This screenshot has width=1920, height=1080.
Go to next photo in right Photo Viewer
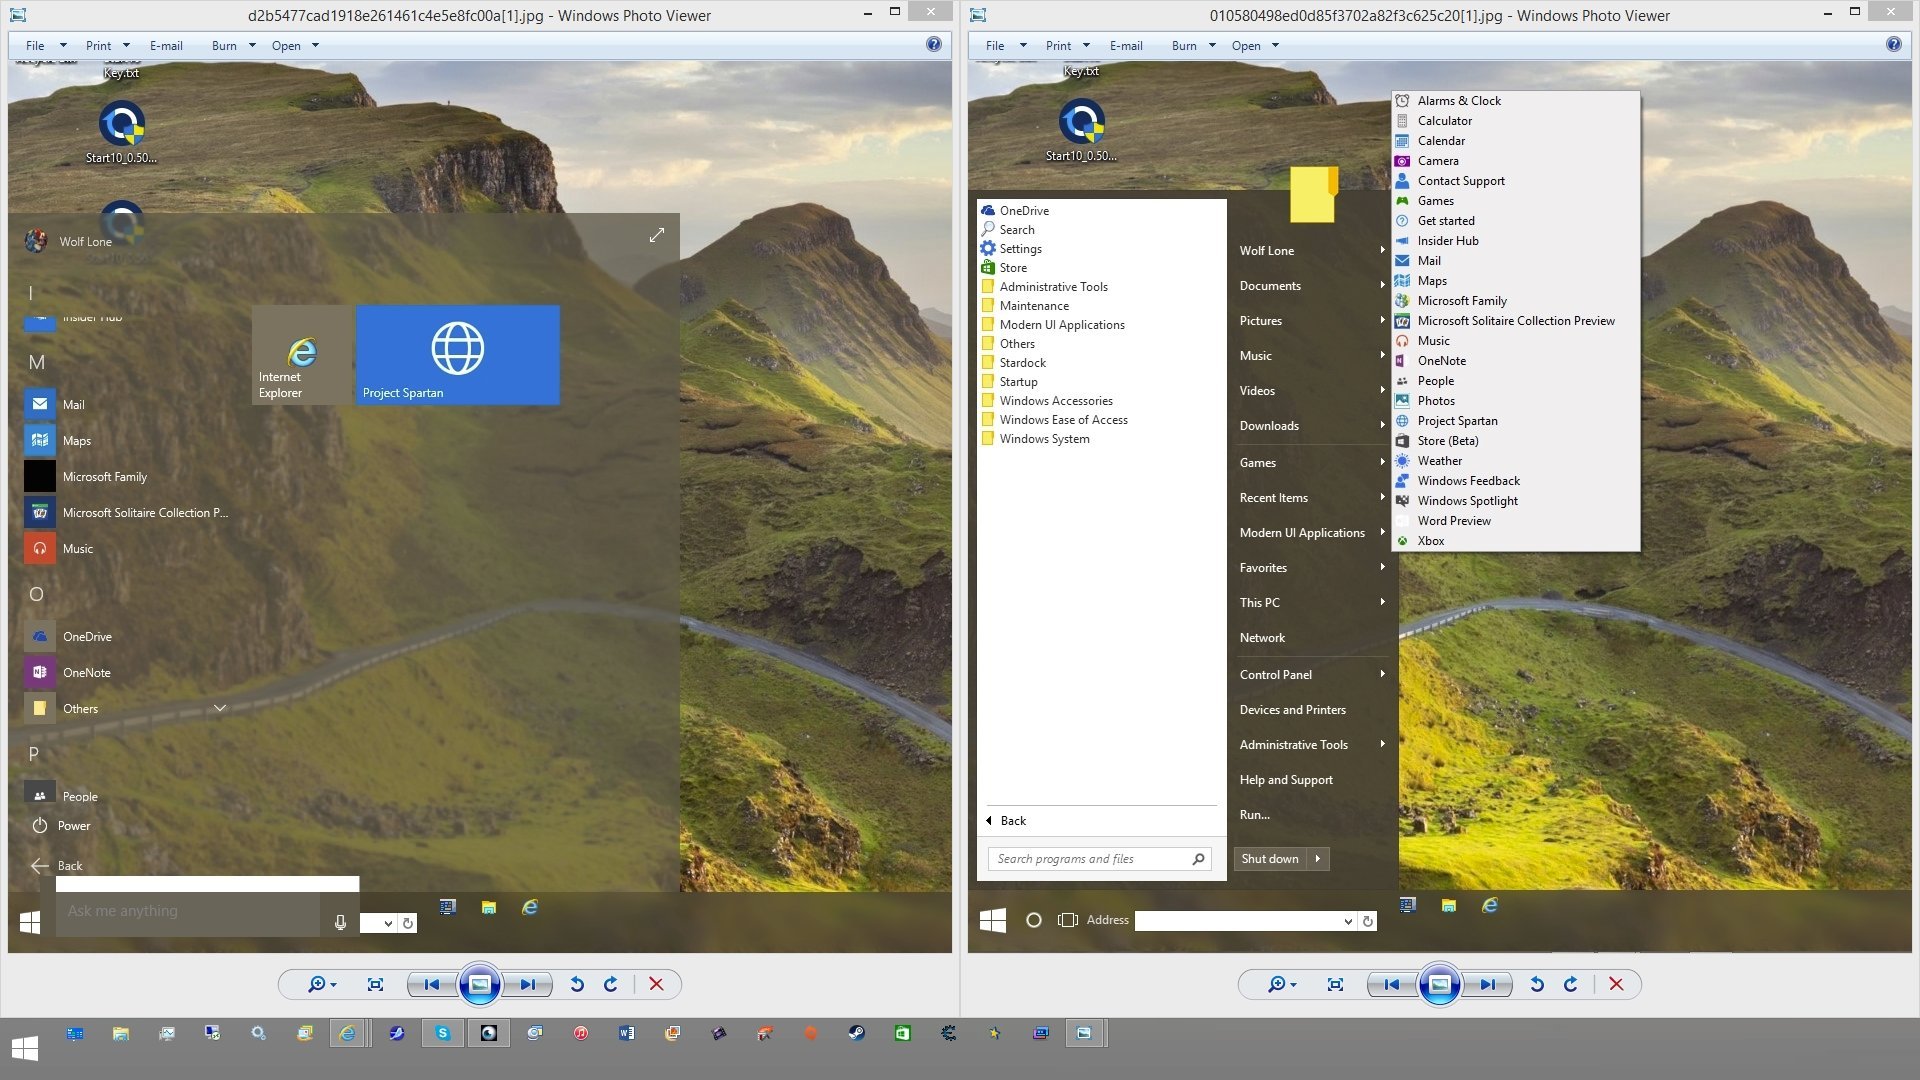(1487, 985)
